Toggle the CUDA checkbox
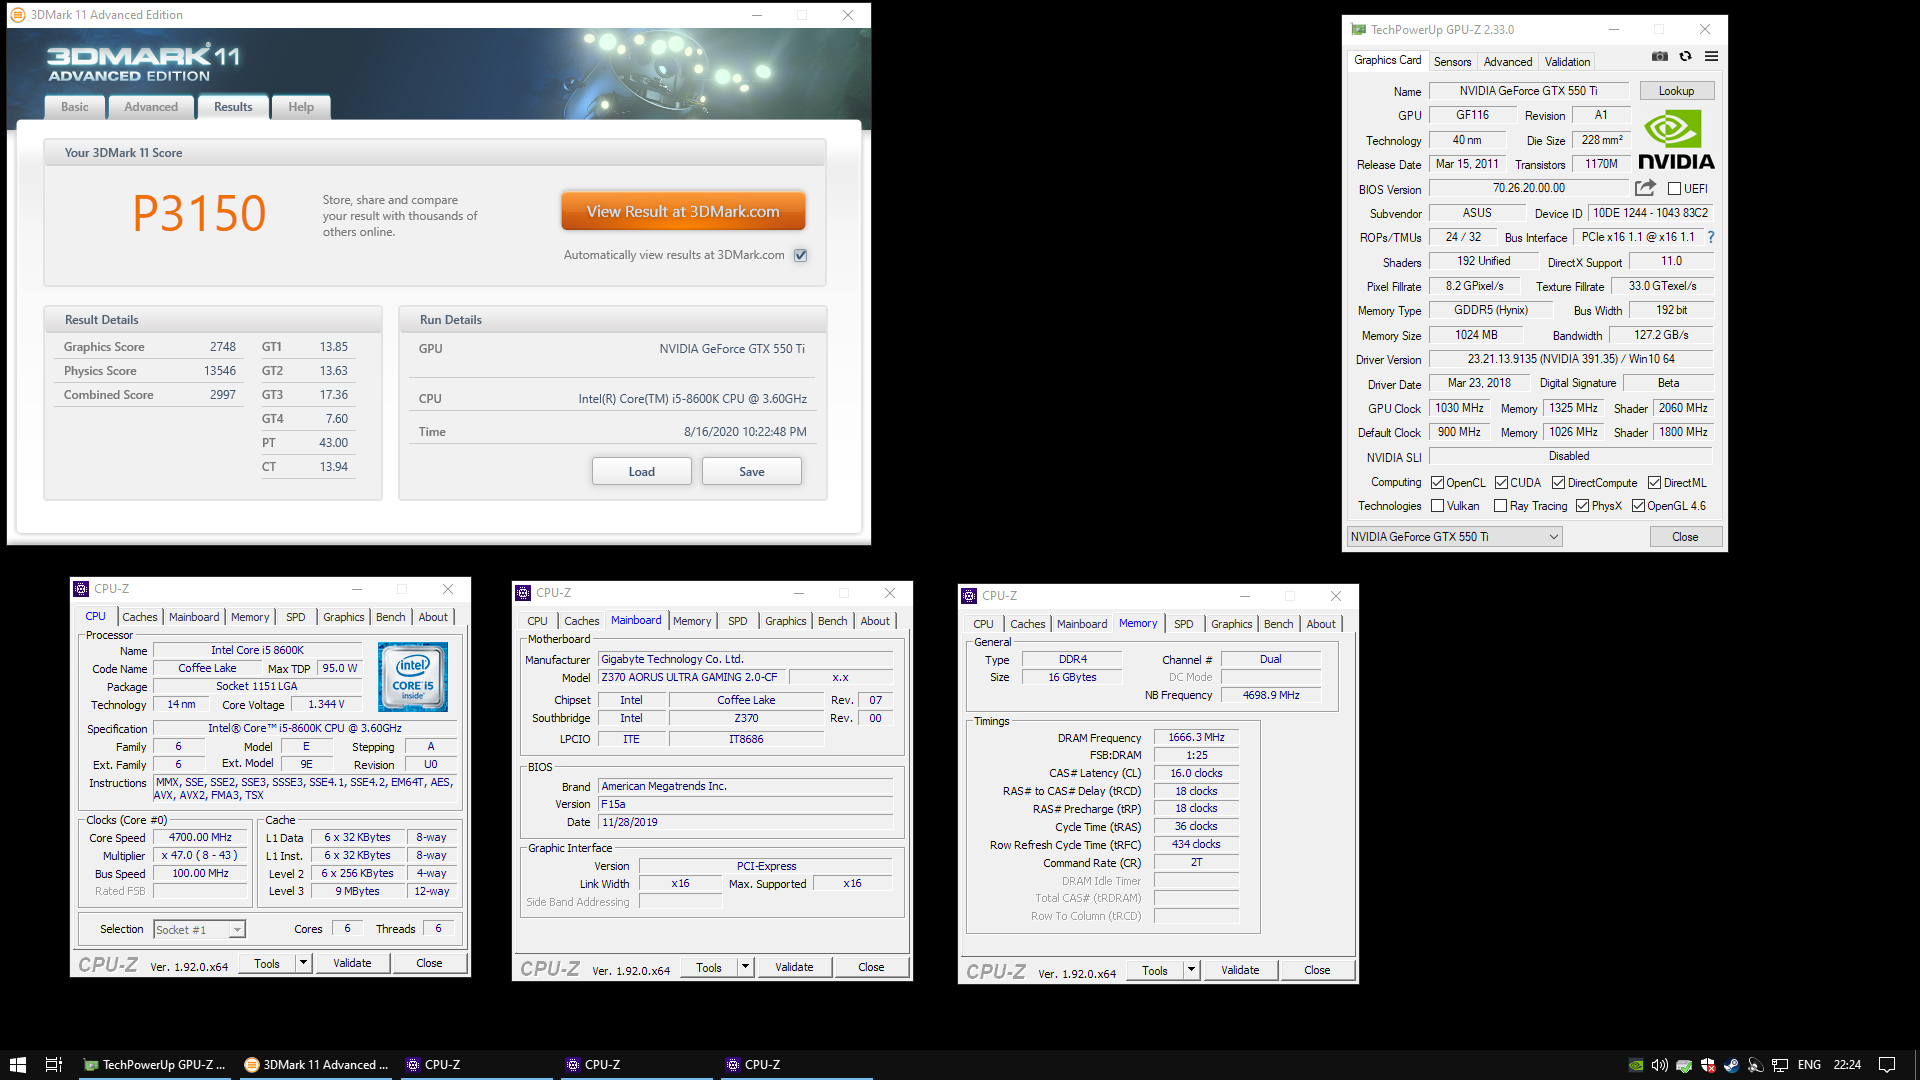This screenshot has height=1080, width=1920. pos(1501,483)
